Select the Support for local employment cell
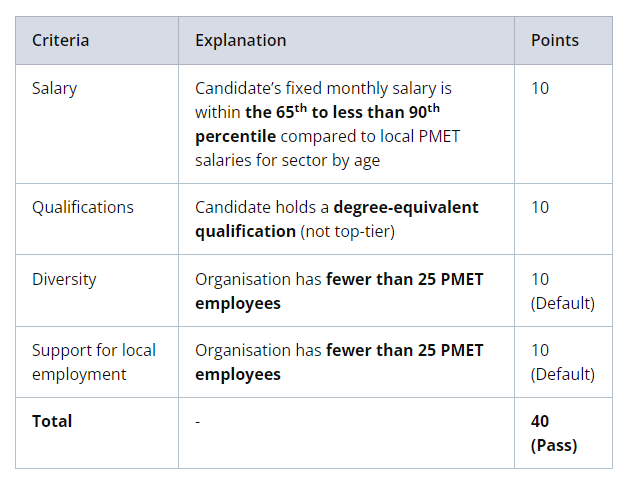 pyautogui.click(x=94, y=362)
